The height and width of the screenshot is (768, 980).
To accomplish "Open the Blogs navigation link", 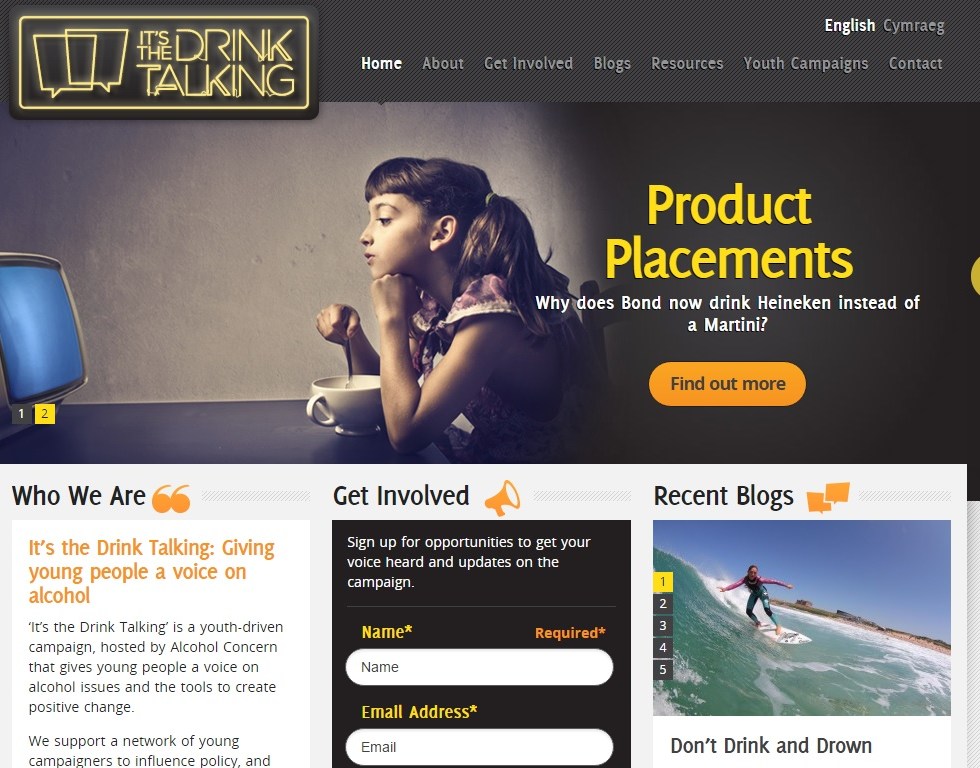I will click(612, 63).
